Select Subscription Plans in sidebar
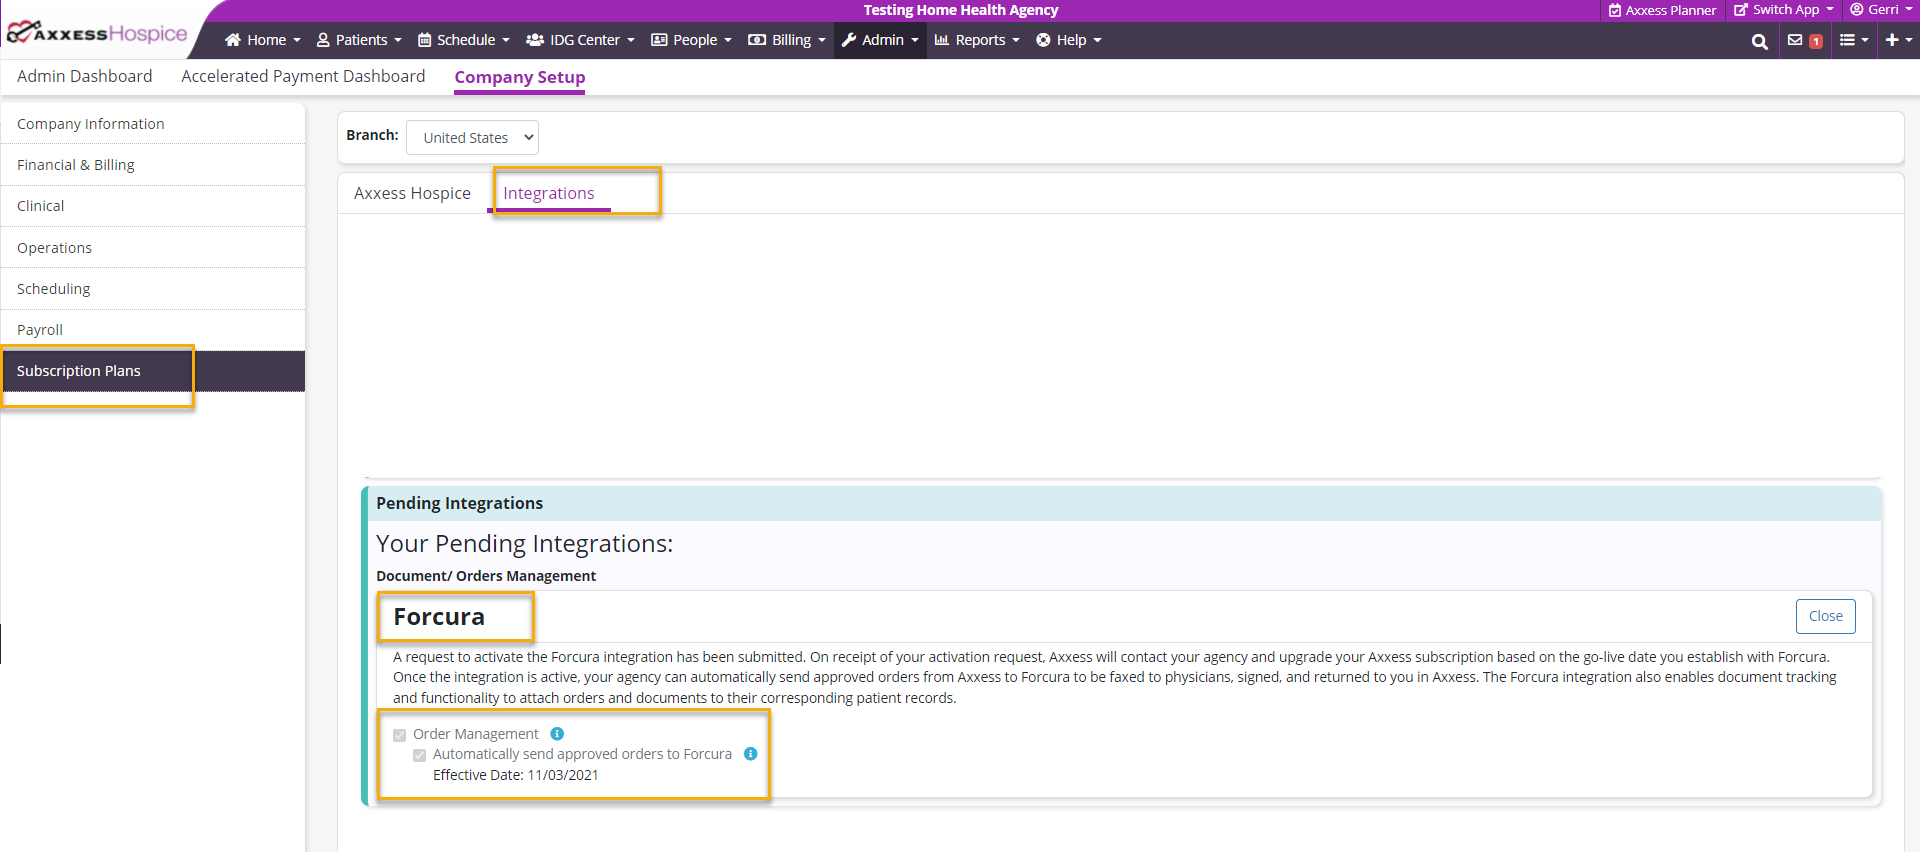The height and width of the screenshot is (852, 1920). click(x=79, y=371)
